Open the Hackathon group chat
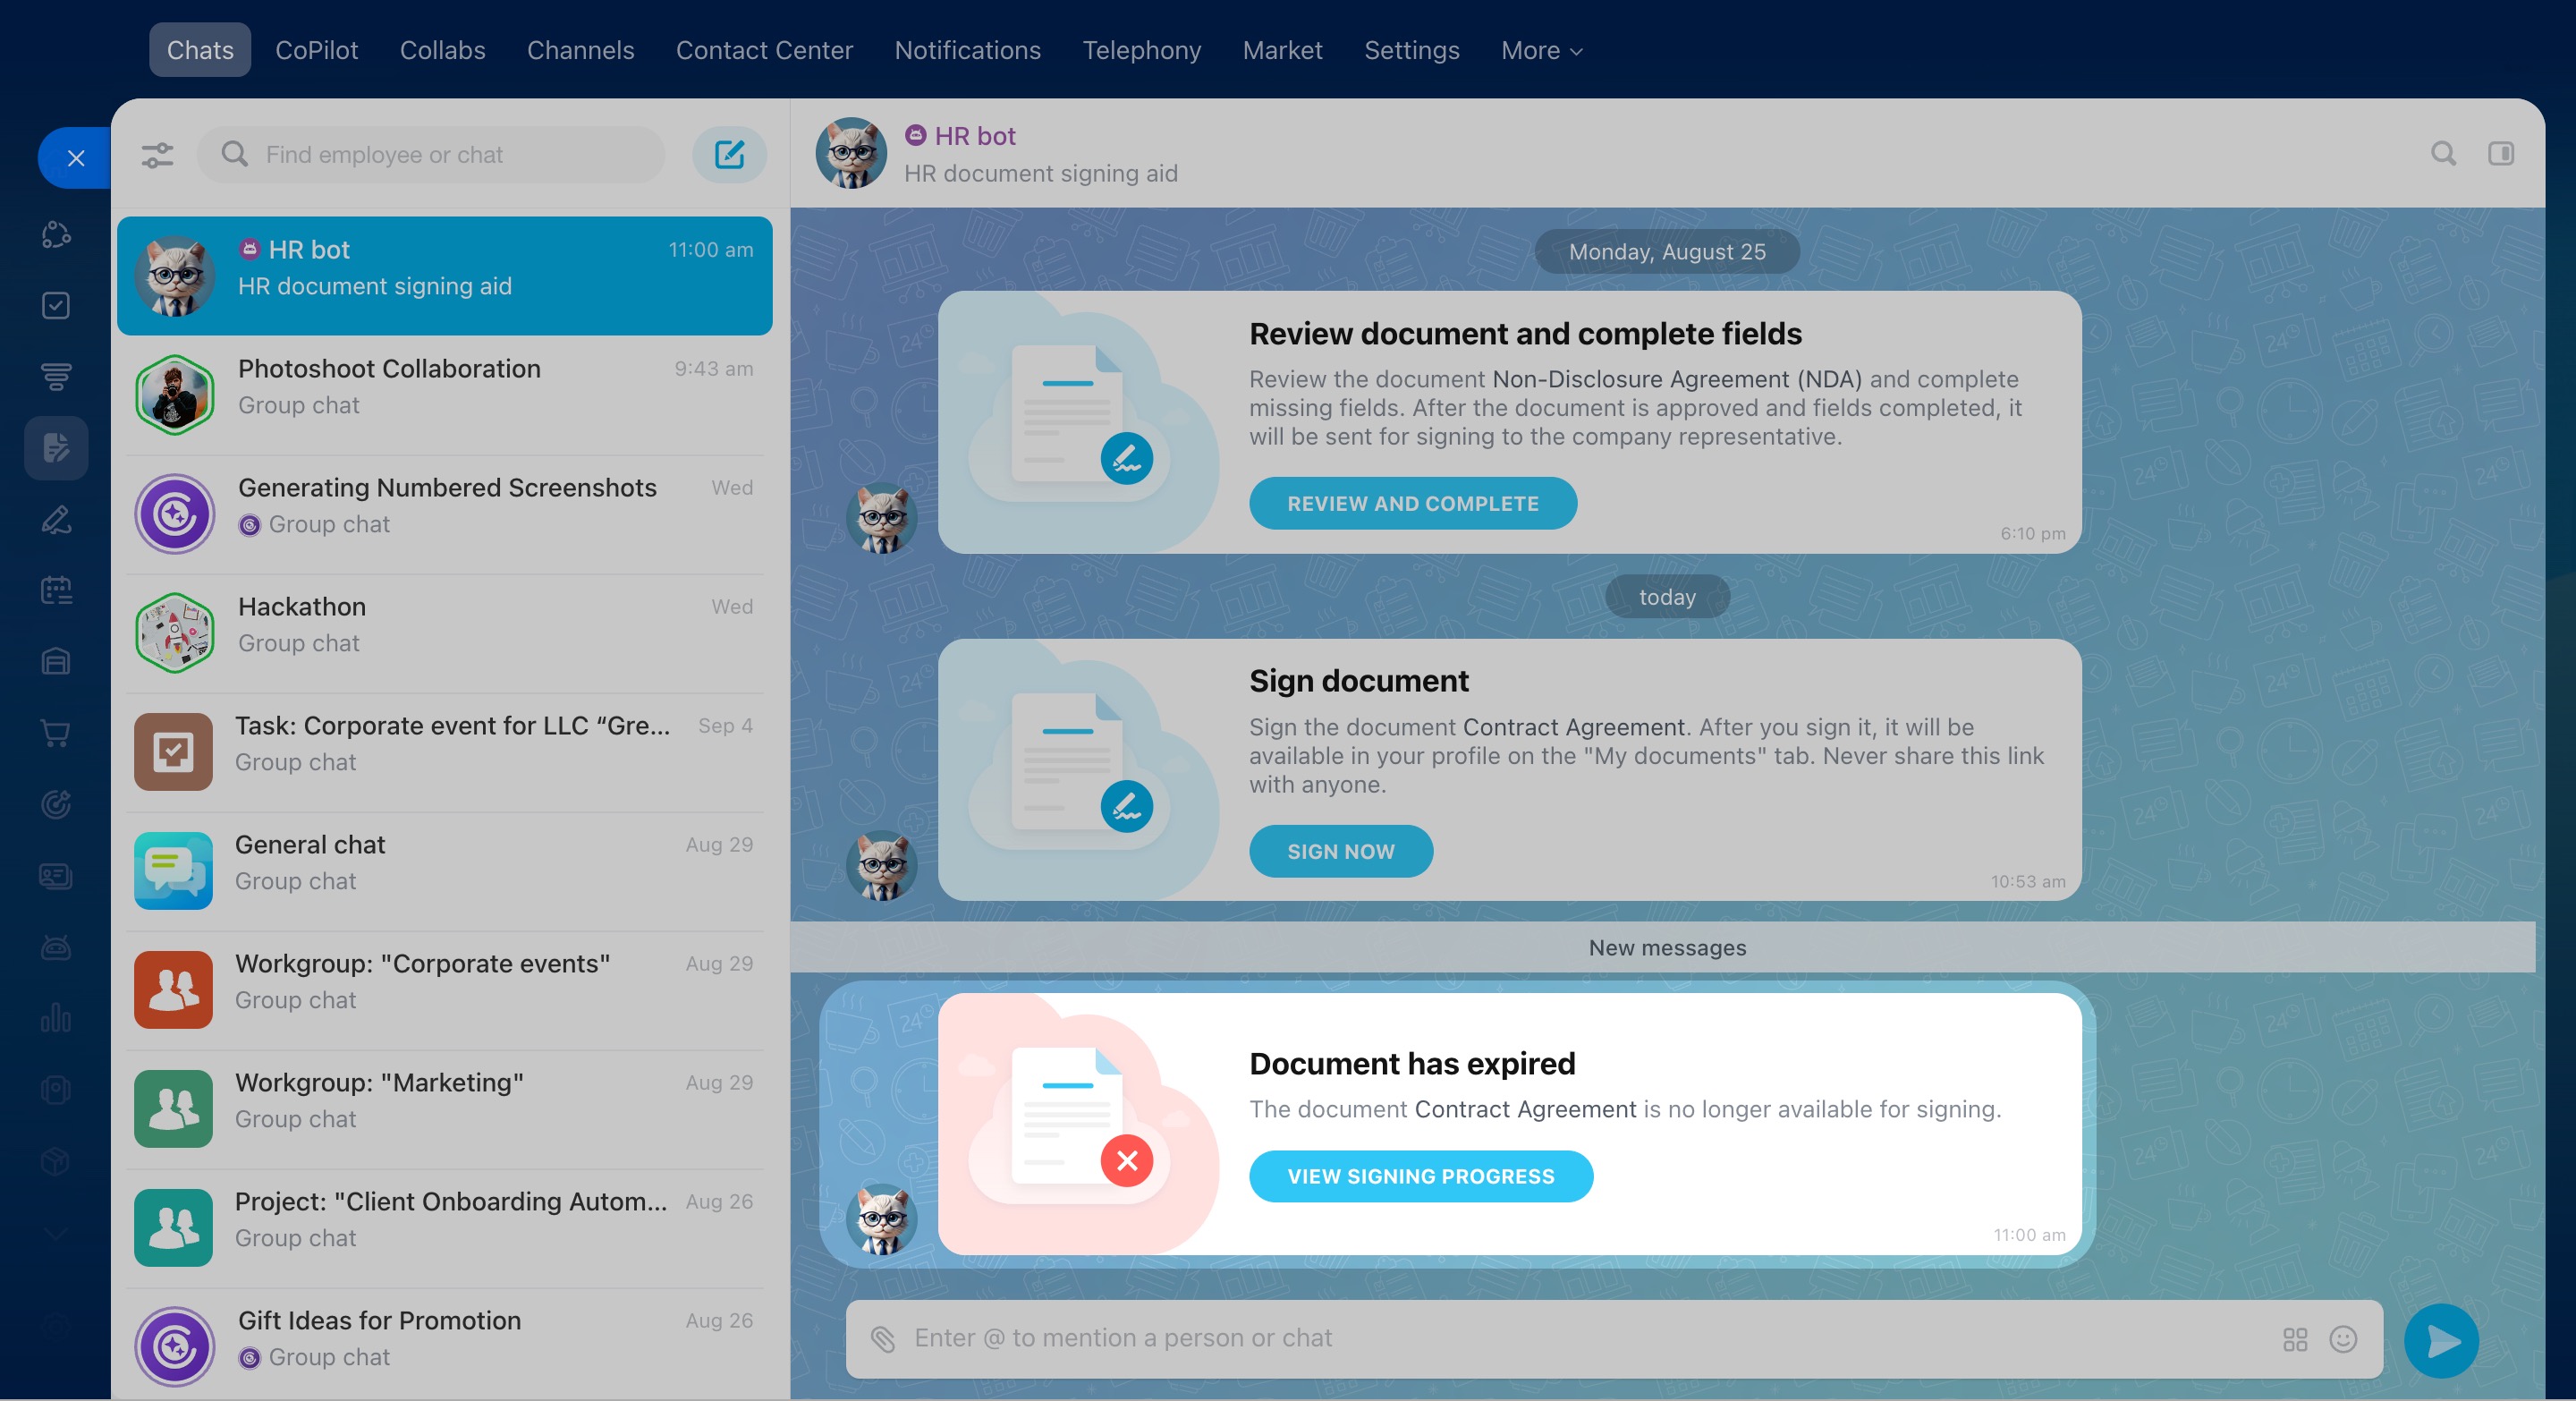Image resolution: width=2576 pixels, height=1401 pixels. coord(444,632)
